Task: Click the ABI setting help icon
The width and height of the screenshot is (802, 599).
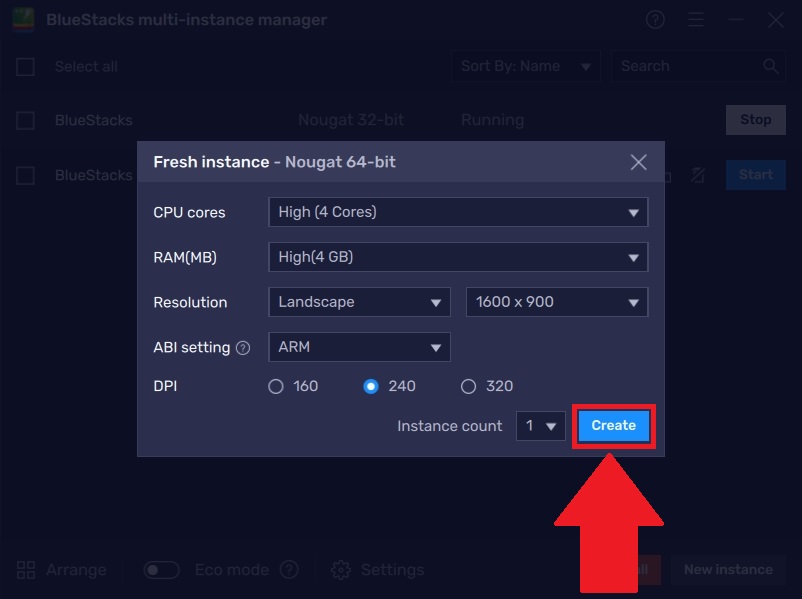Action: [x=243, y=348]
